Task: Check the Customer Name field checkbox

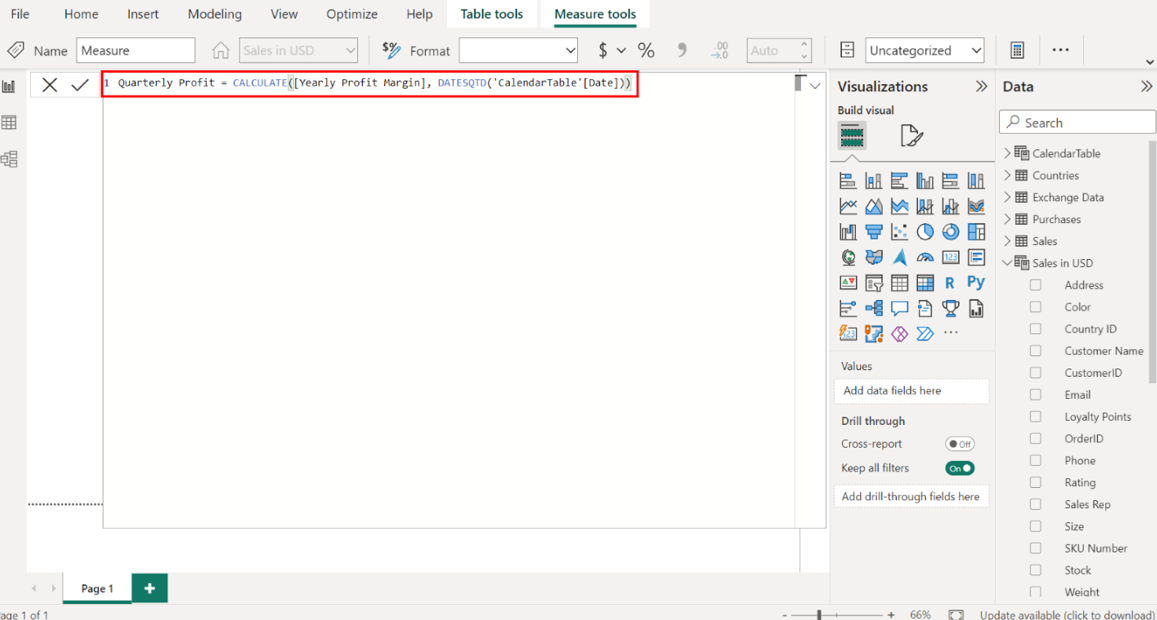Action: click(1036, 351)
